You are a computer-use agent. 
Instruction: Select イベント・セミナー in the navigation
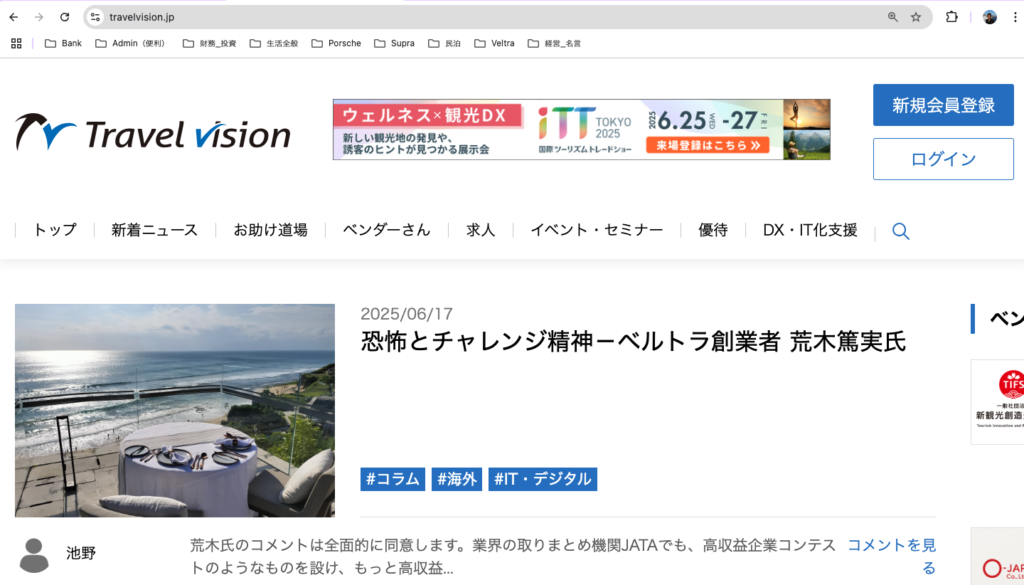596,230
